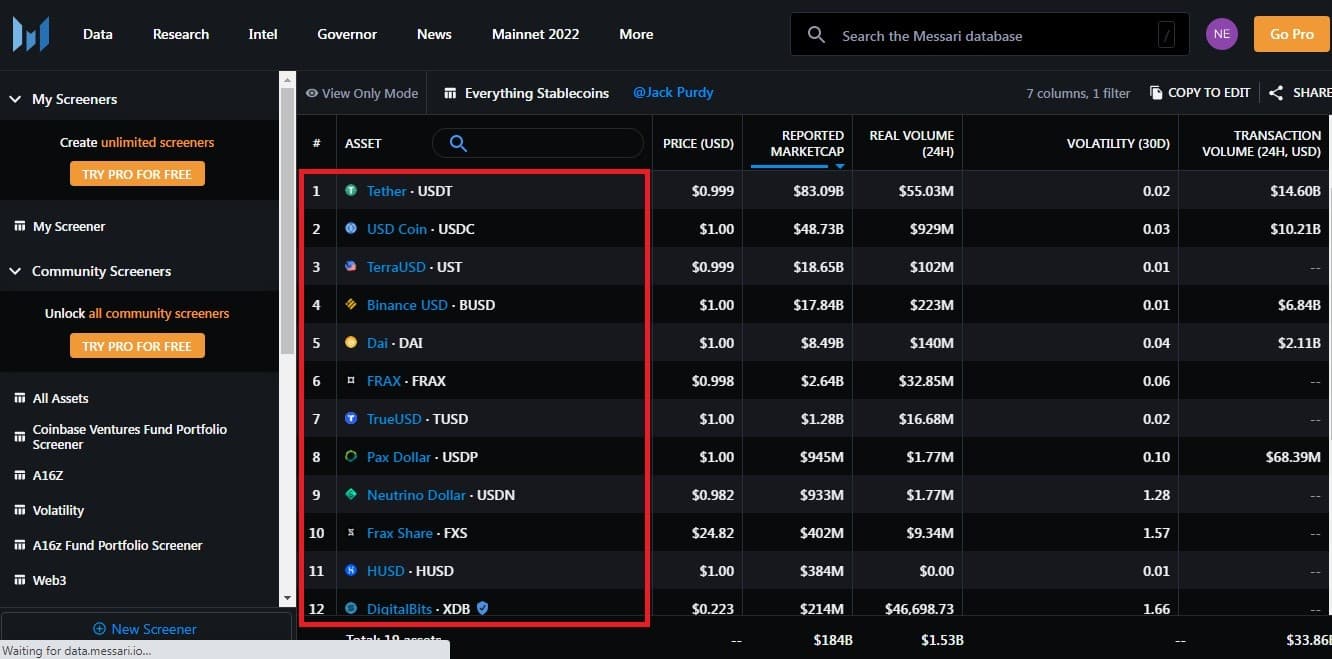Image resolution: width=1332 pixels, height=659 pixels.
Task: Sort by Reported Marketcap column
Action: point(807,143)
